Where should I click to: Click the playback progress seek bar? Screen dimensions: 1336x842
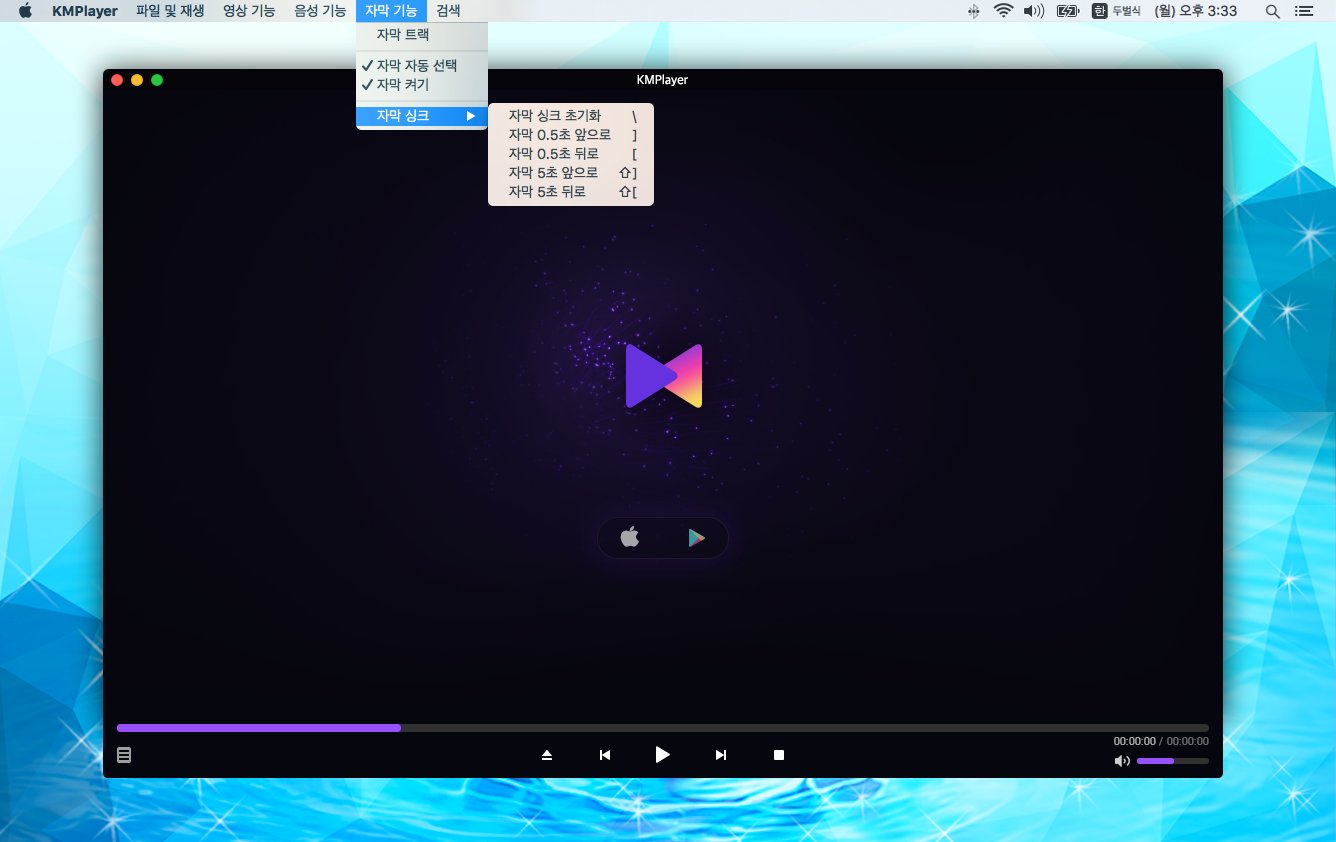[662, 728]
